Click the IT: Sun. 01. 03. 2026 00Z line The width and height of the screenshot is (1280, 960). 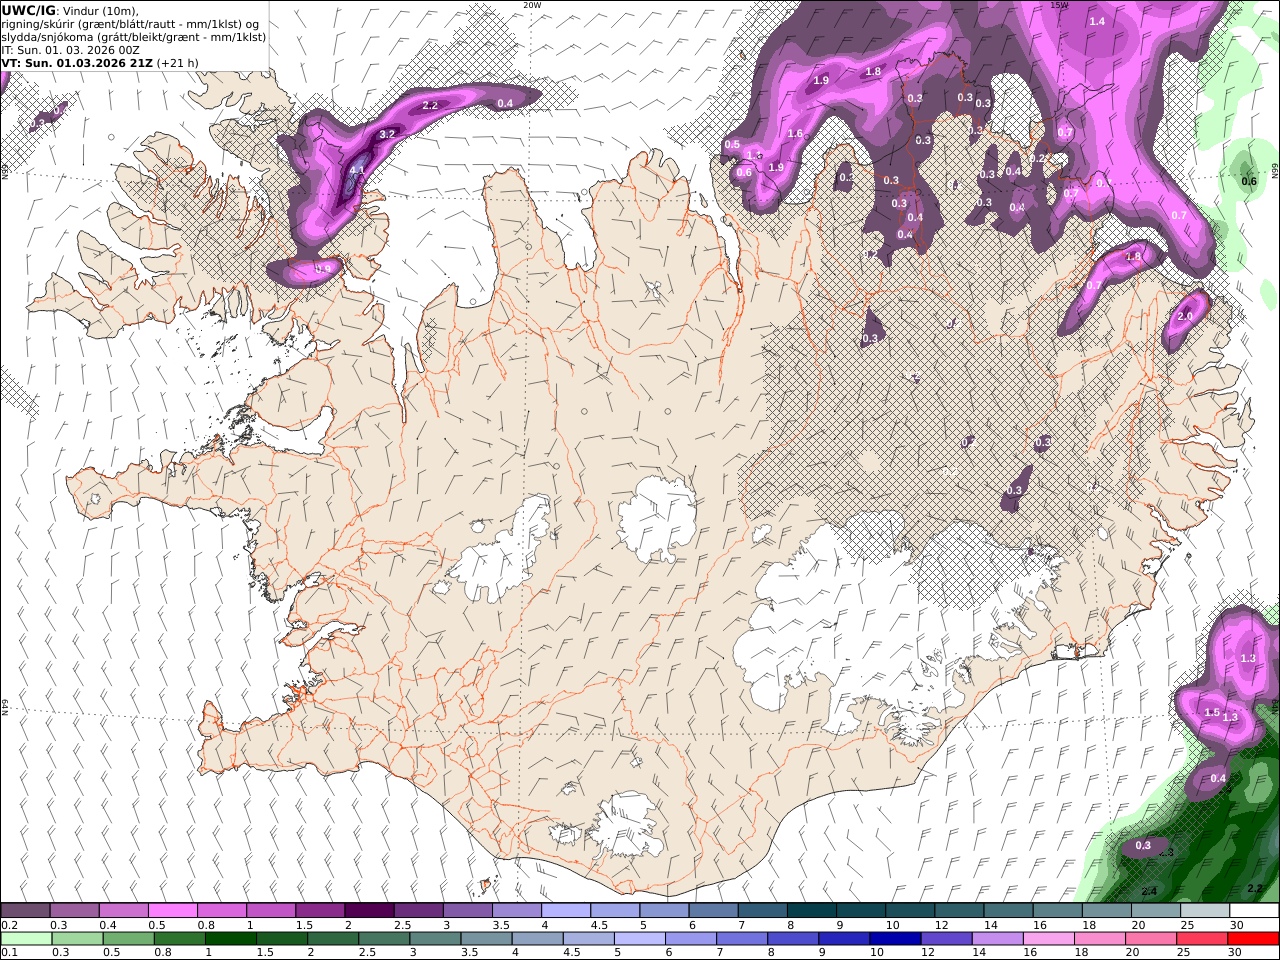[70, 49]
